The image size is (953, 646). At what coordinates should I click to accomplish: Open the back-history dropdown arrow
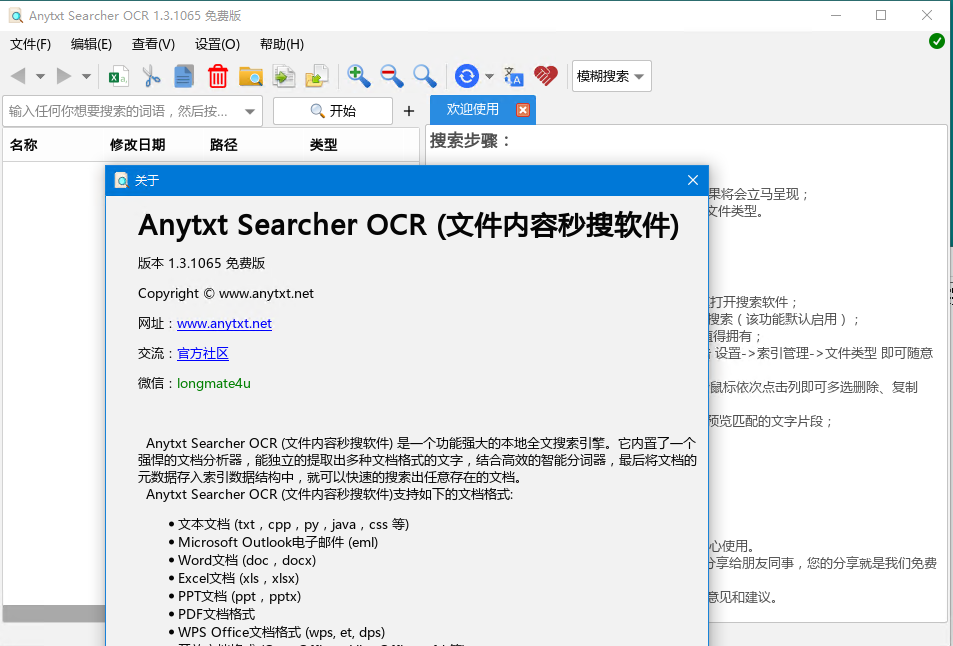40,77
